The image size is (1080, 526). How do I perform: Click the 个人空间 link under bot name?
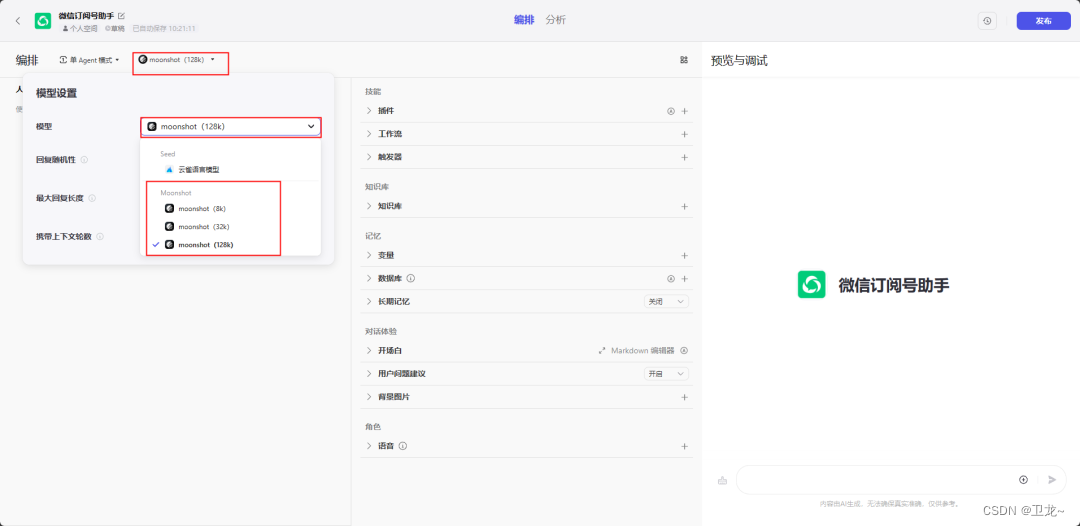click(81, 29)
